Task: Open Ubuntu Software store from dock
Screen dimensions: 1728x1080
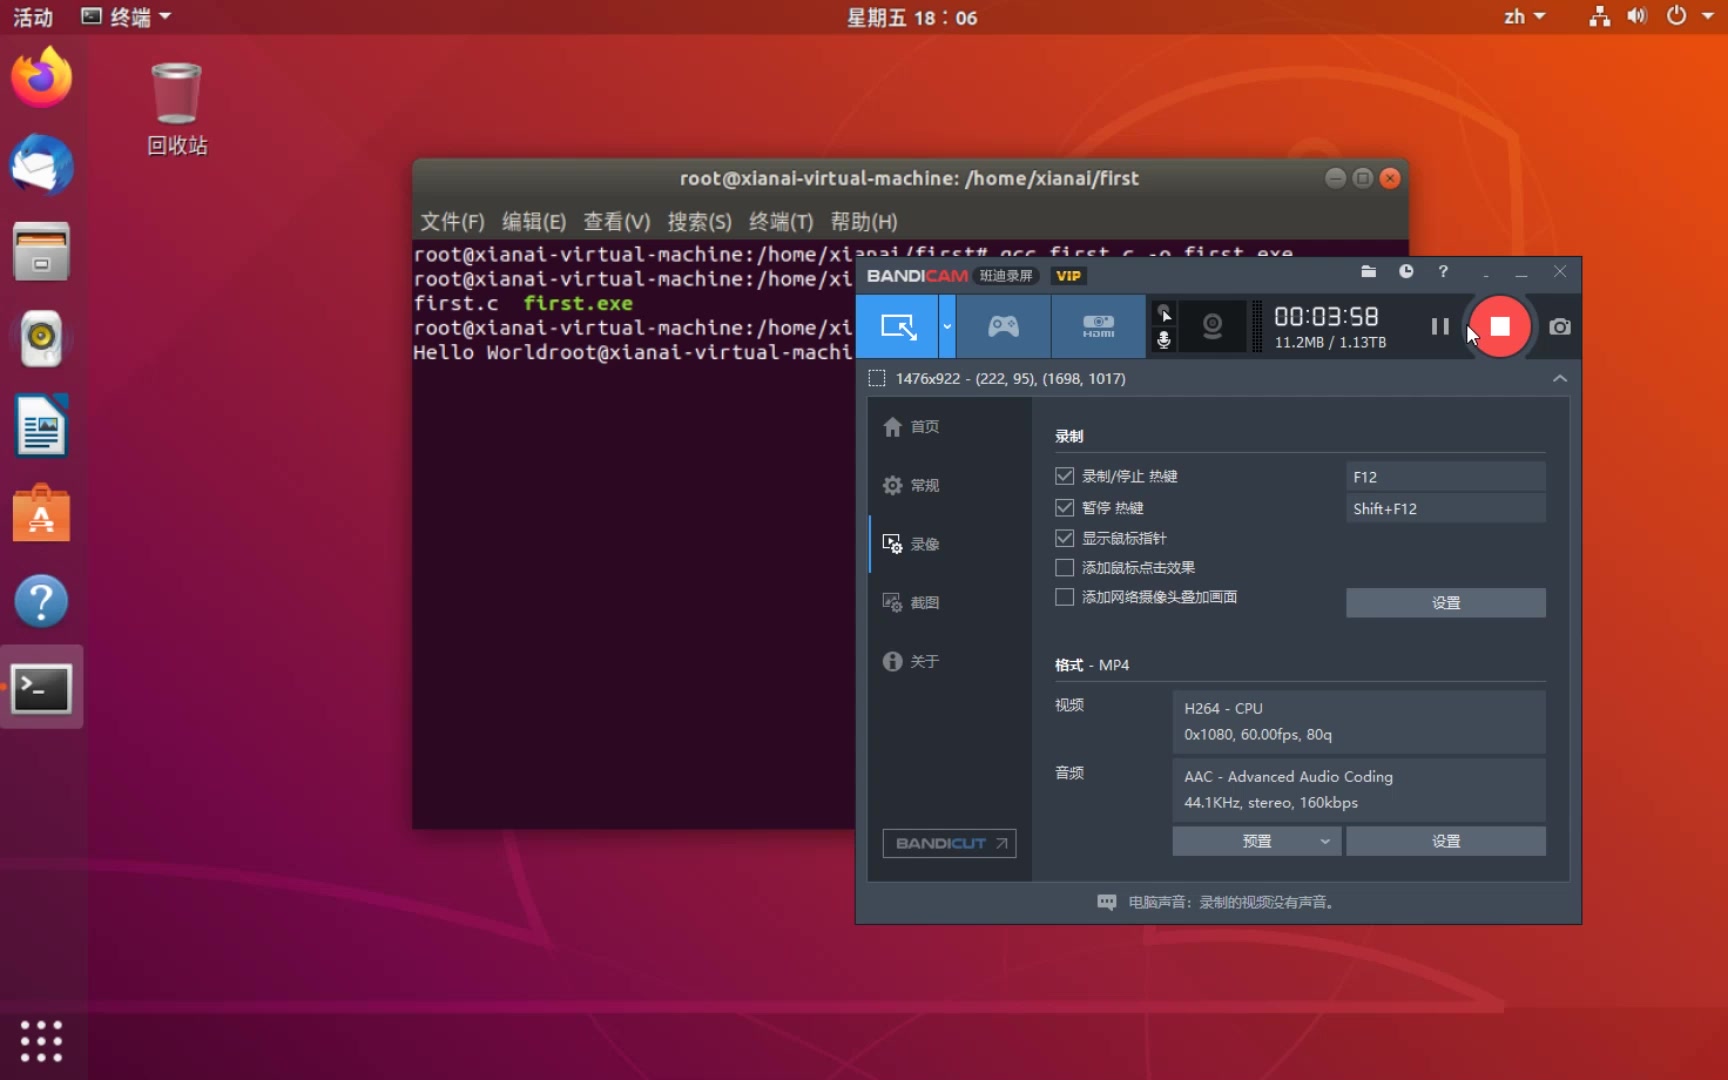Action: (x=41, y=514)
